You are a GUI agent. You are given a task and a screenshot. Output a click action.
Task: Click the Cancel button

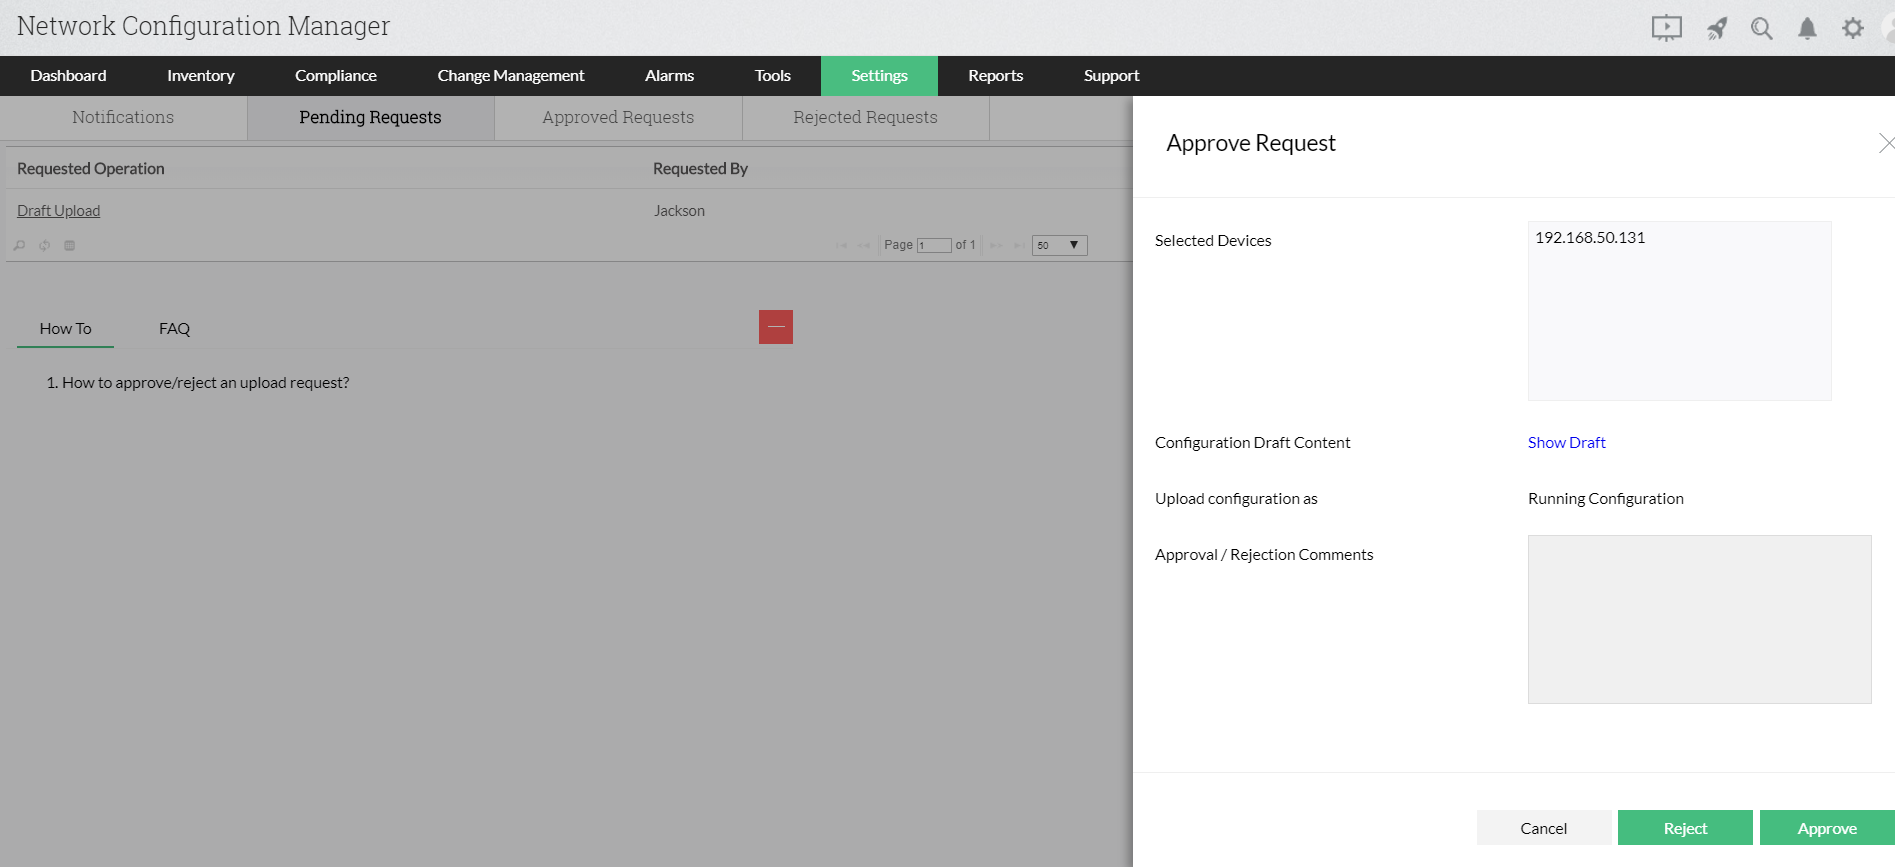(x=1544, y=828)
